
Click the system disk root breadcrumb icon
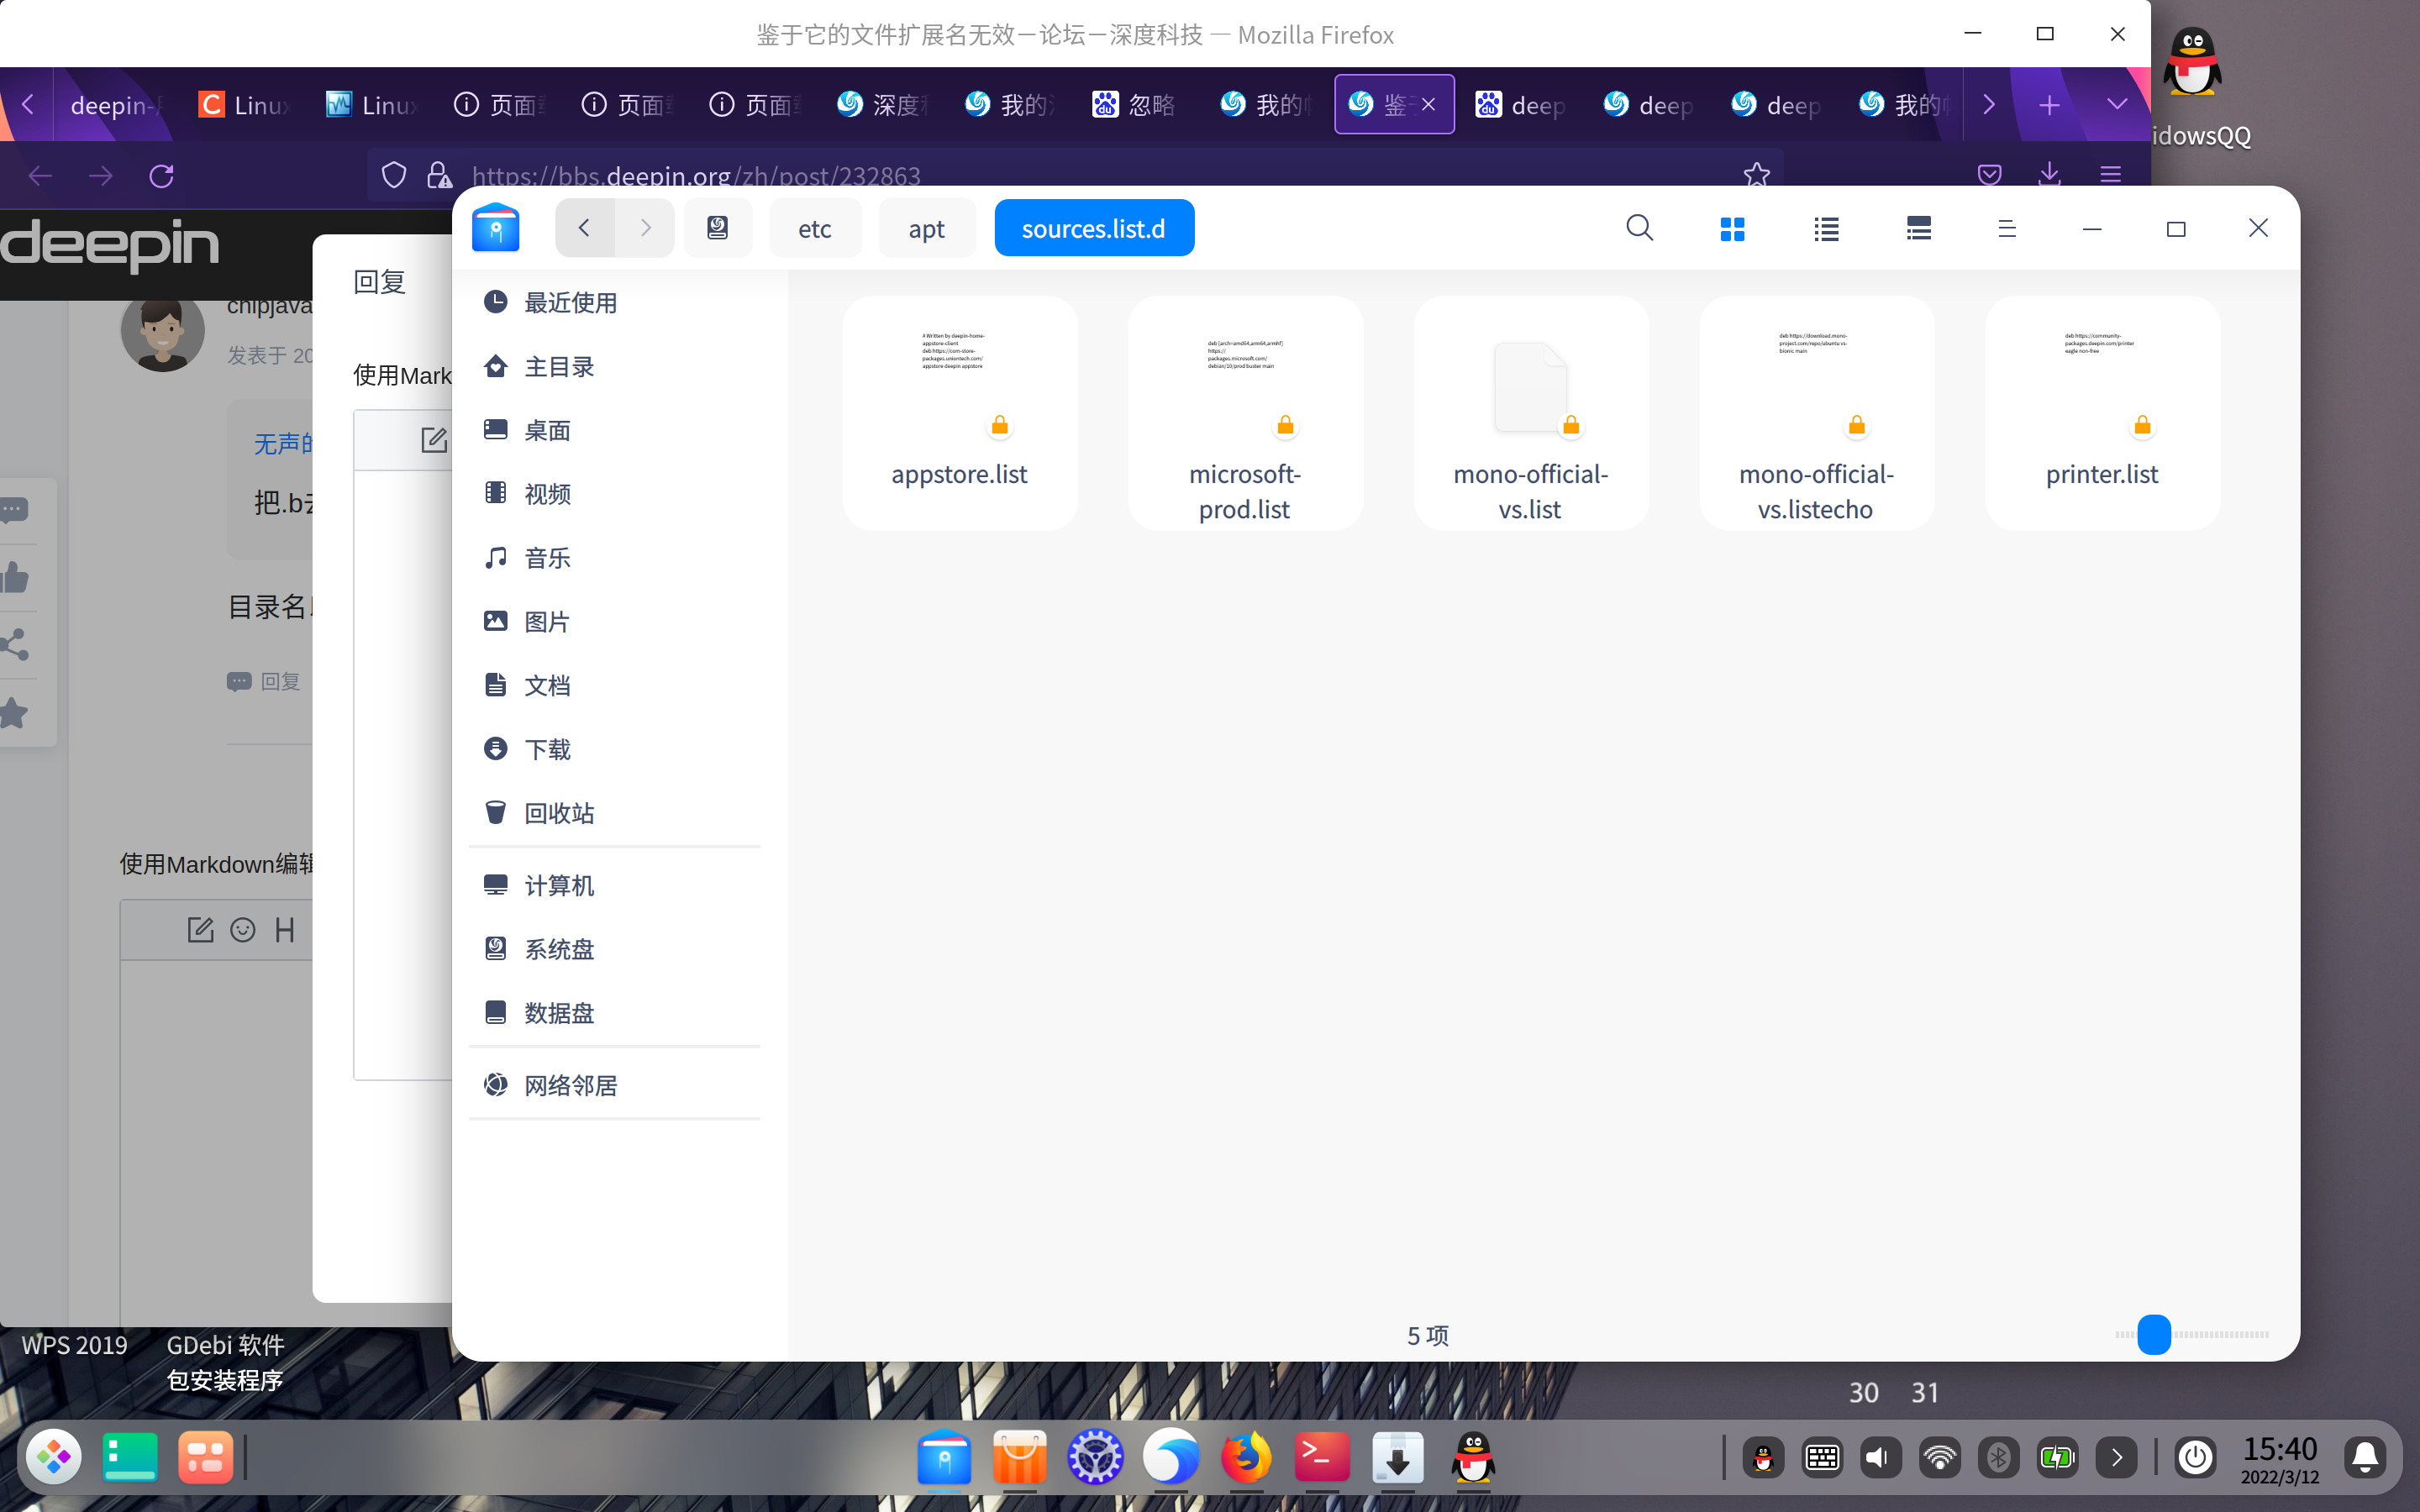[x=717, y=228]
